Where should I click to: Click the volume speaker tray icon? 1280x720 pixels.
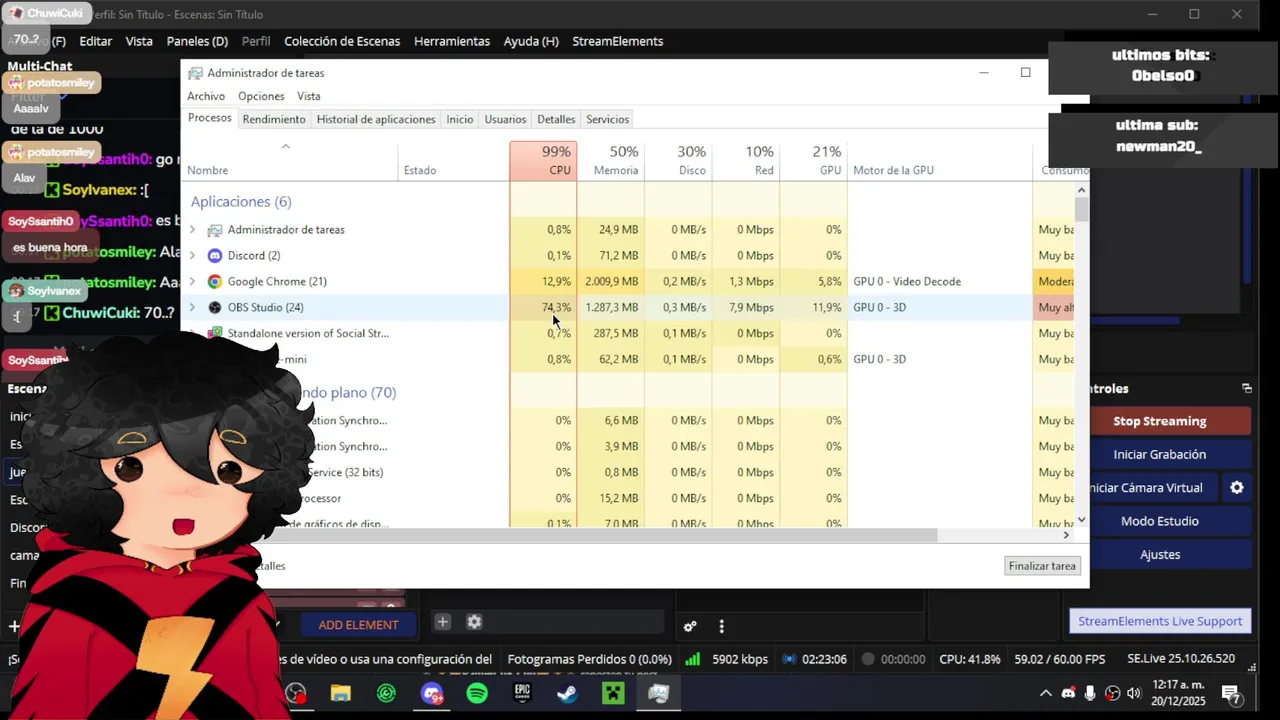pos(1133,693)
